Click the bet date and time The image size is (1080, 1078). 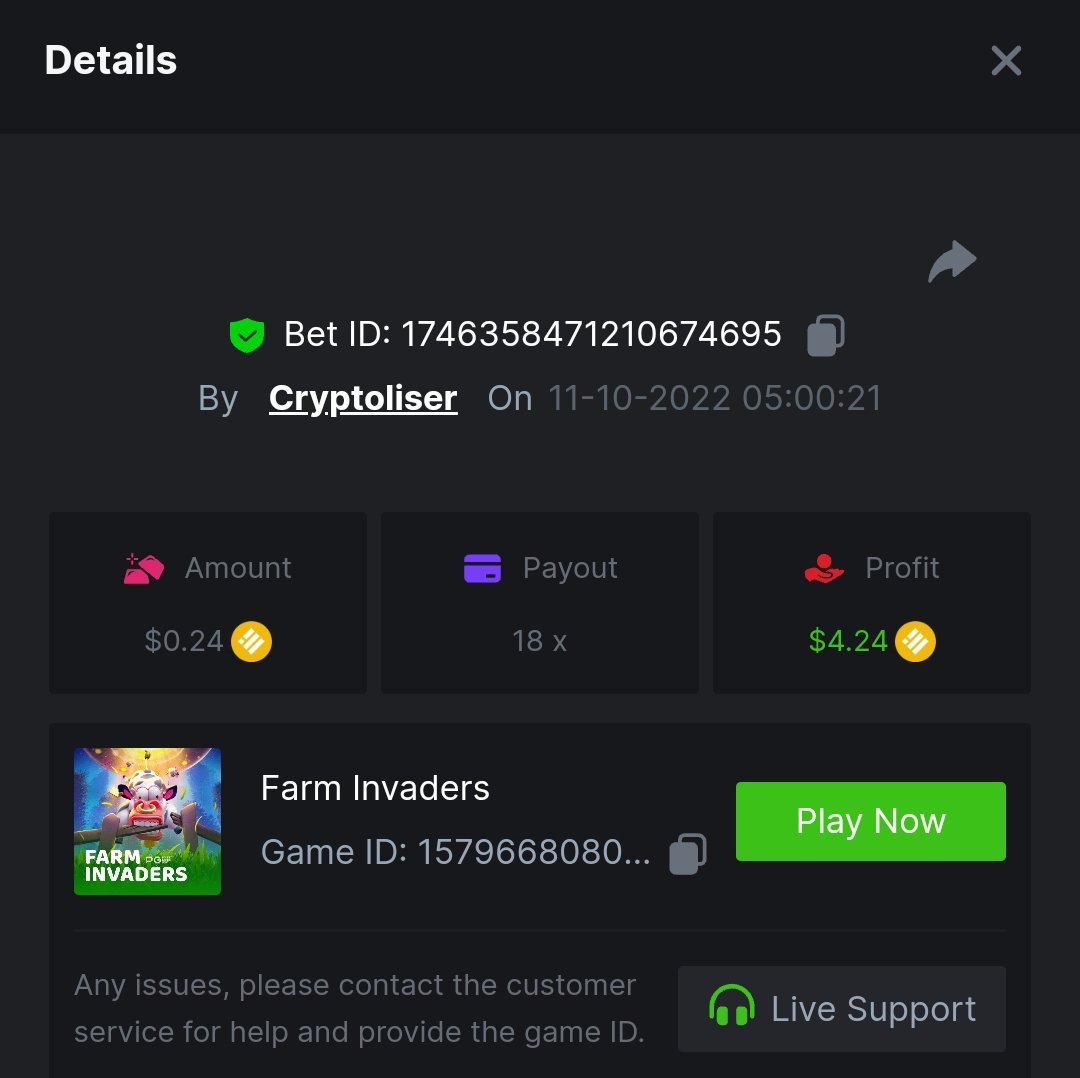pos(714,398)
